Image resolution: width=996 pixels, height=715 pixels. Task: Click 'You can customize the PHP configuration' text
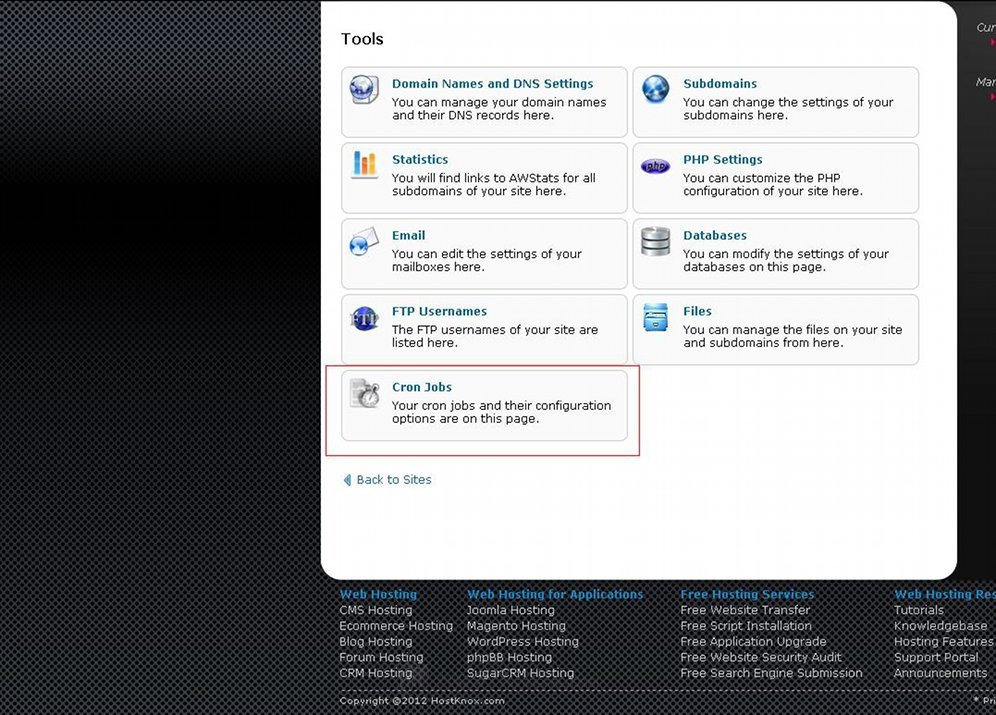click(773, 184)
